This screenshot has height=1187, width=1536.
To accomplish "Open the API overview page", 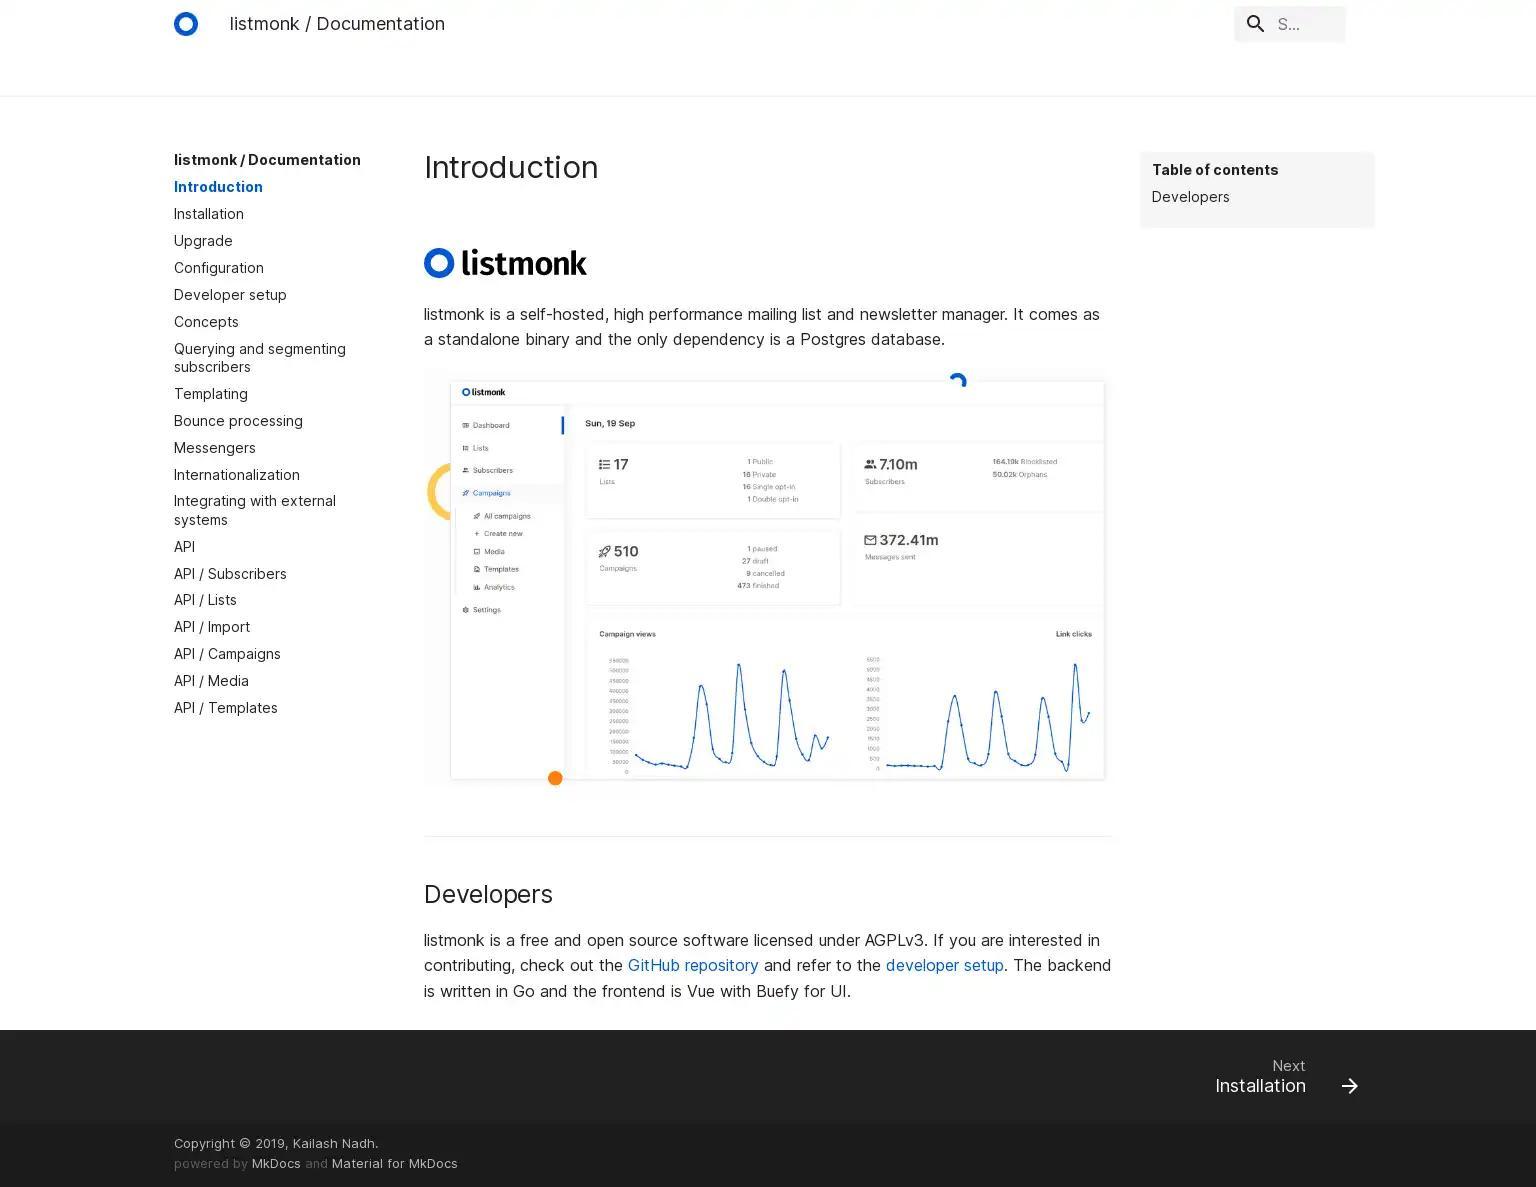I will tap(184, 547).
